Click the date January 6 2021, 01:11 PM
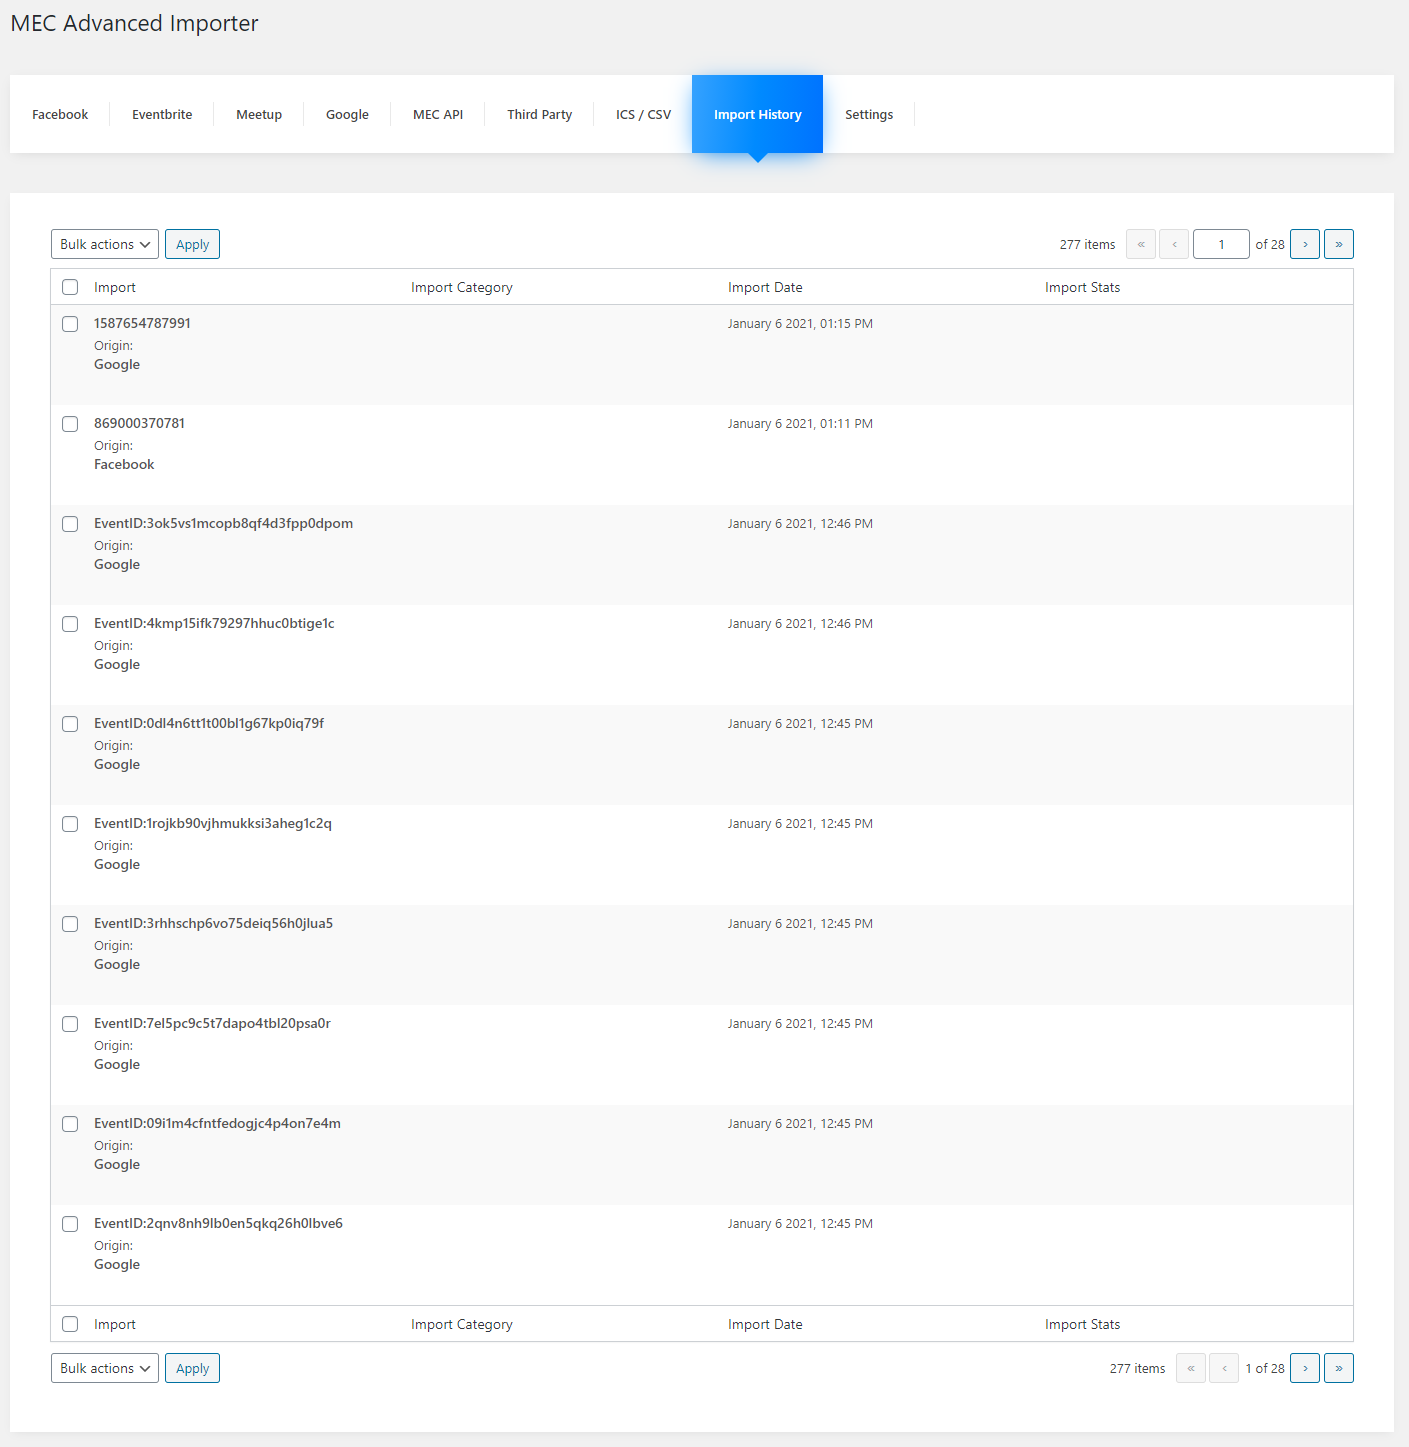 pos(800,424)
